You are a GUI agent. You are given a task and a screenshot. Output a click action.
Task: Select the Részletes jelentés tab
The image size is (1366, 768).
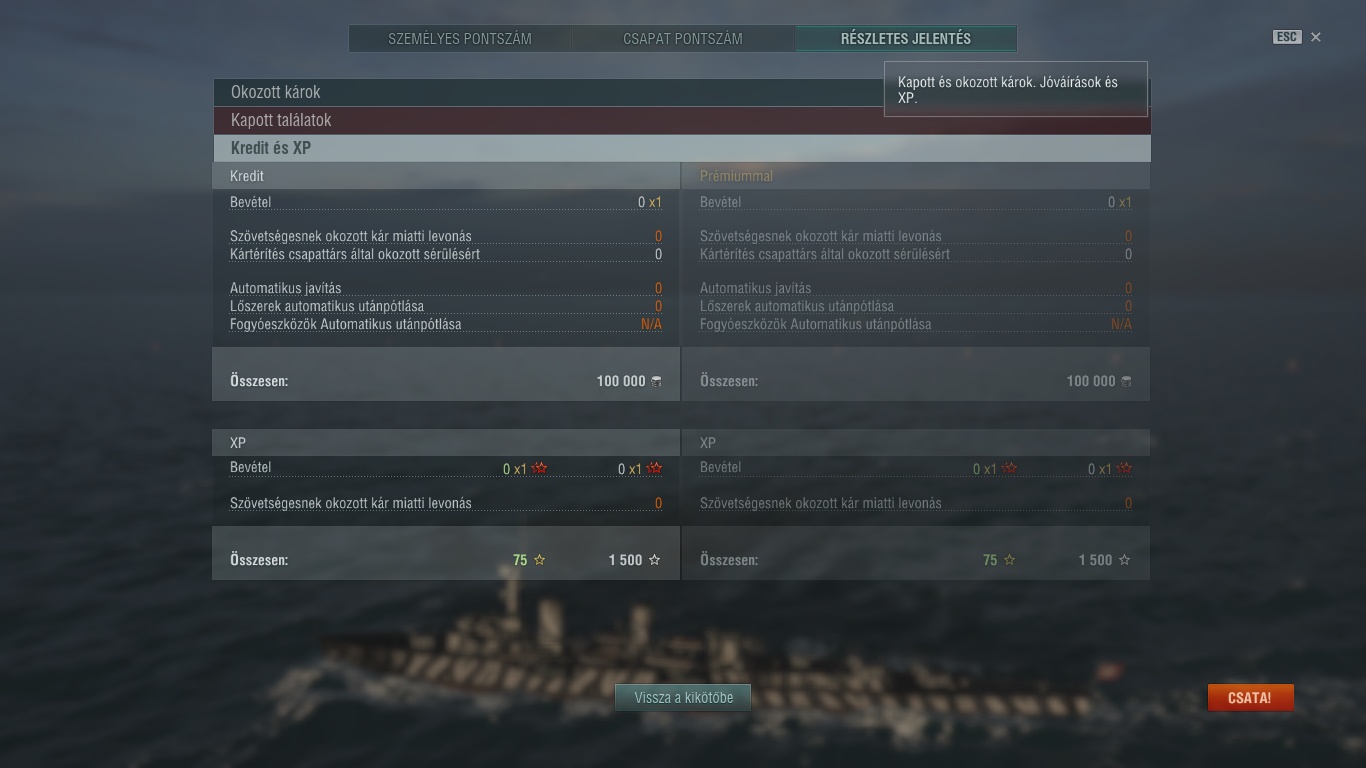(x=906, y=39)
